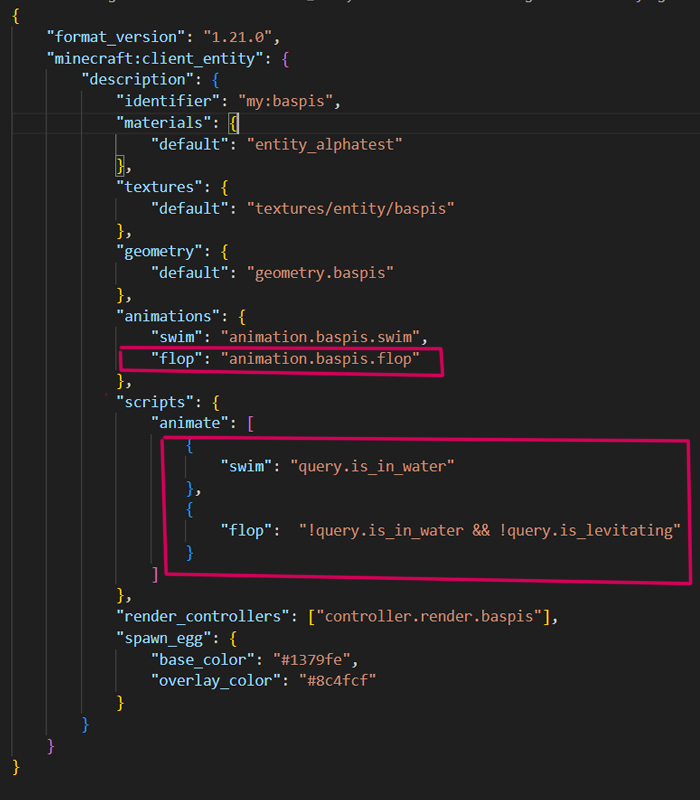Click the "scripts" key
Screen dimensions: 700x800
tap(155, 402)
